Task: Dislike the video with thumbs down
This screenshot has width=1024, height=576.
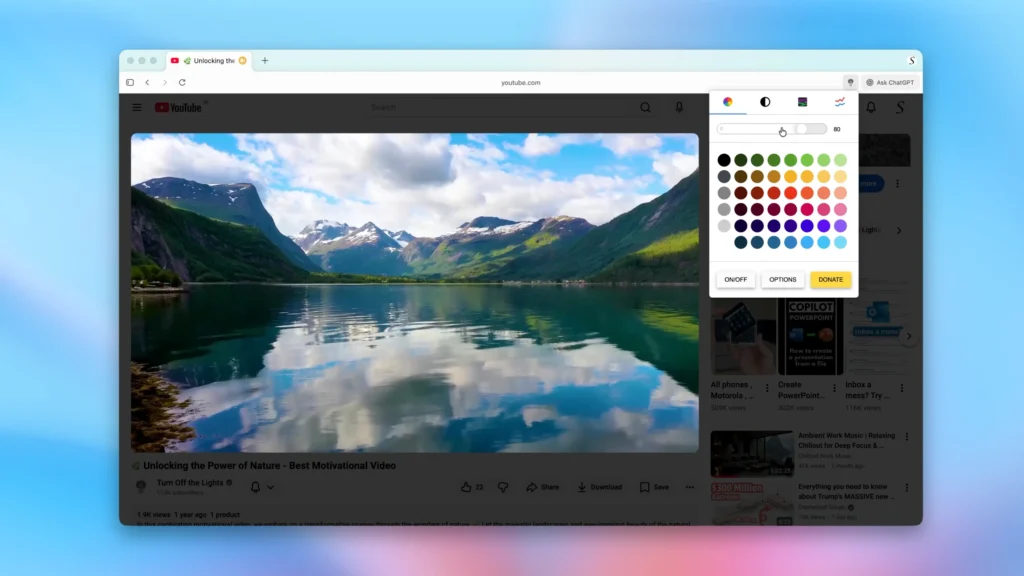Action: pos(503,487)
